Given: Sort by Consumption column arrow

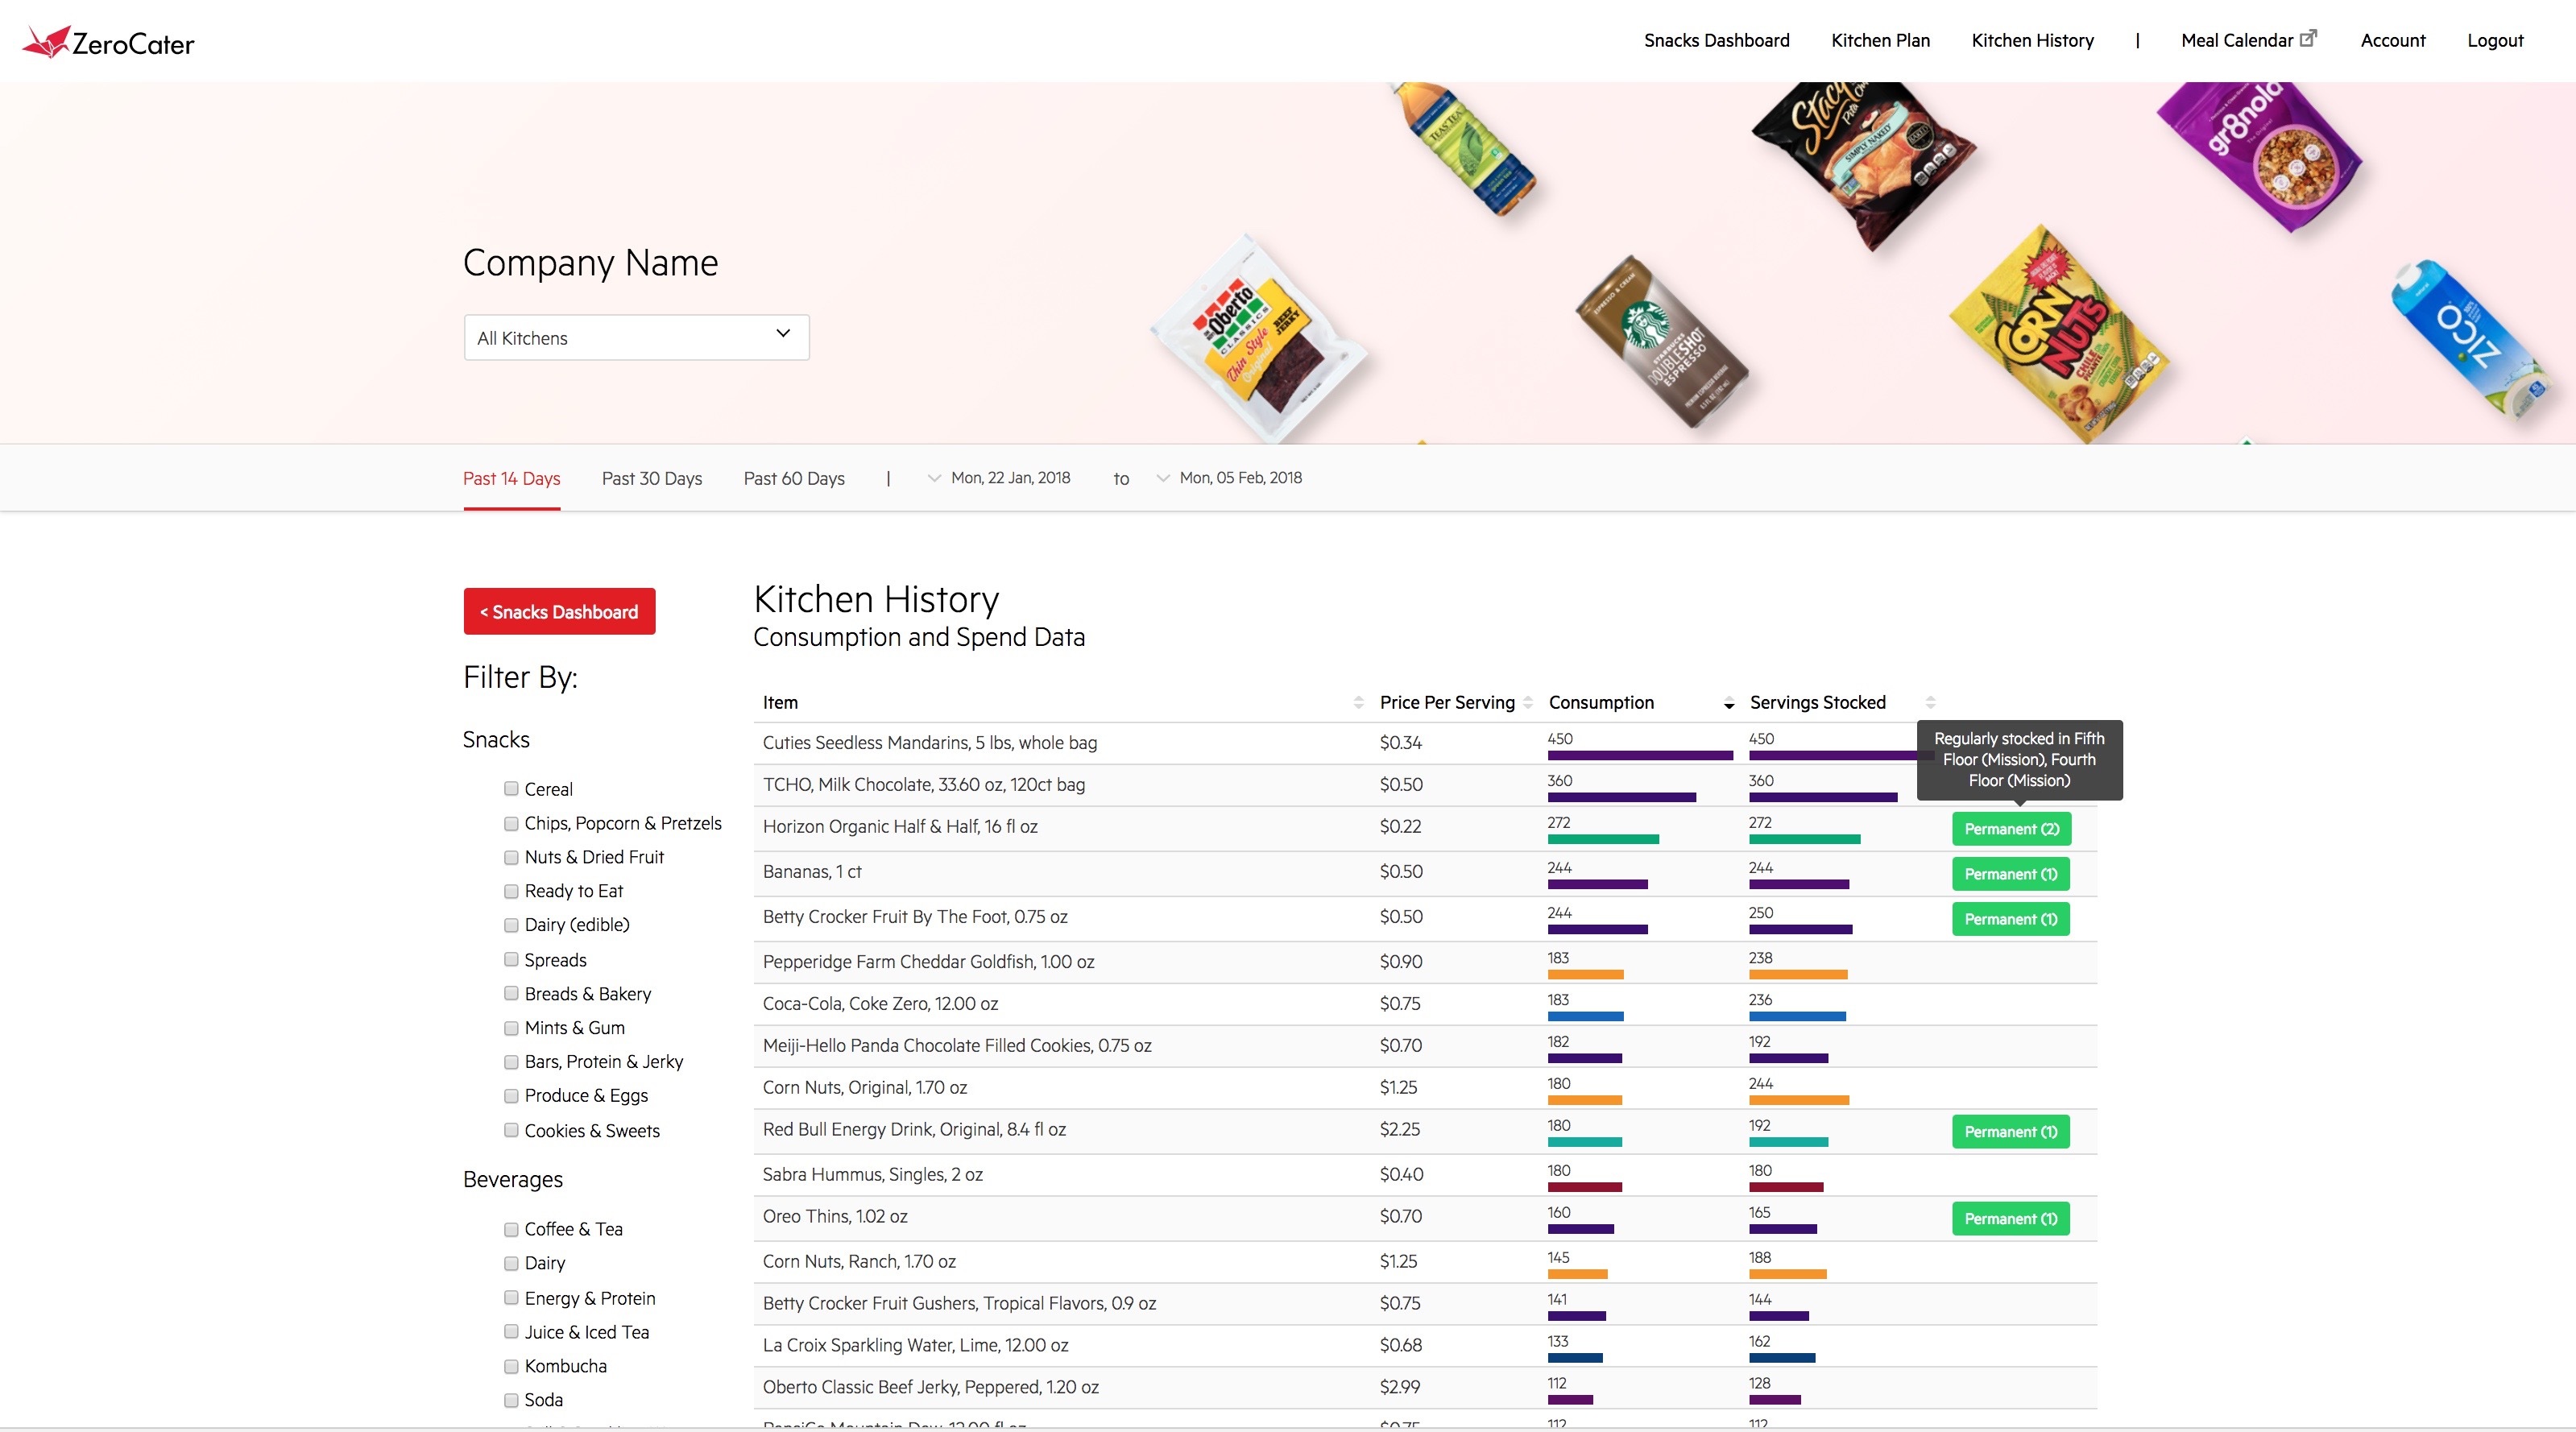Looking at the screenshot, I should pos(1729,705).
